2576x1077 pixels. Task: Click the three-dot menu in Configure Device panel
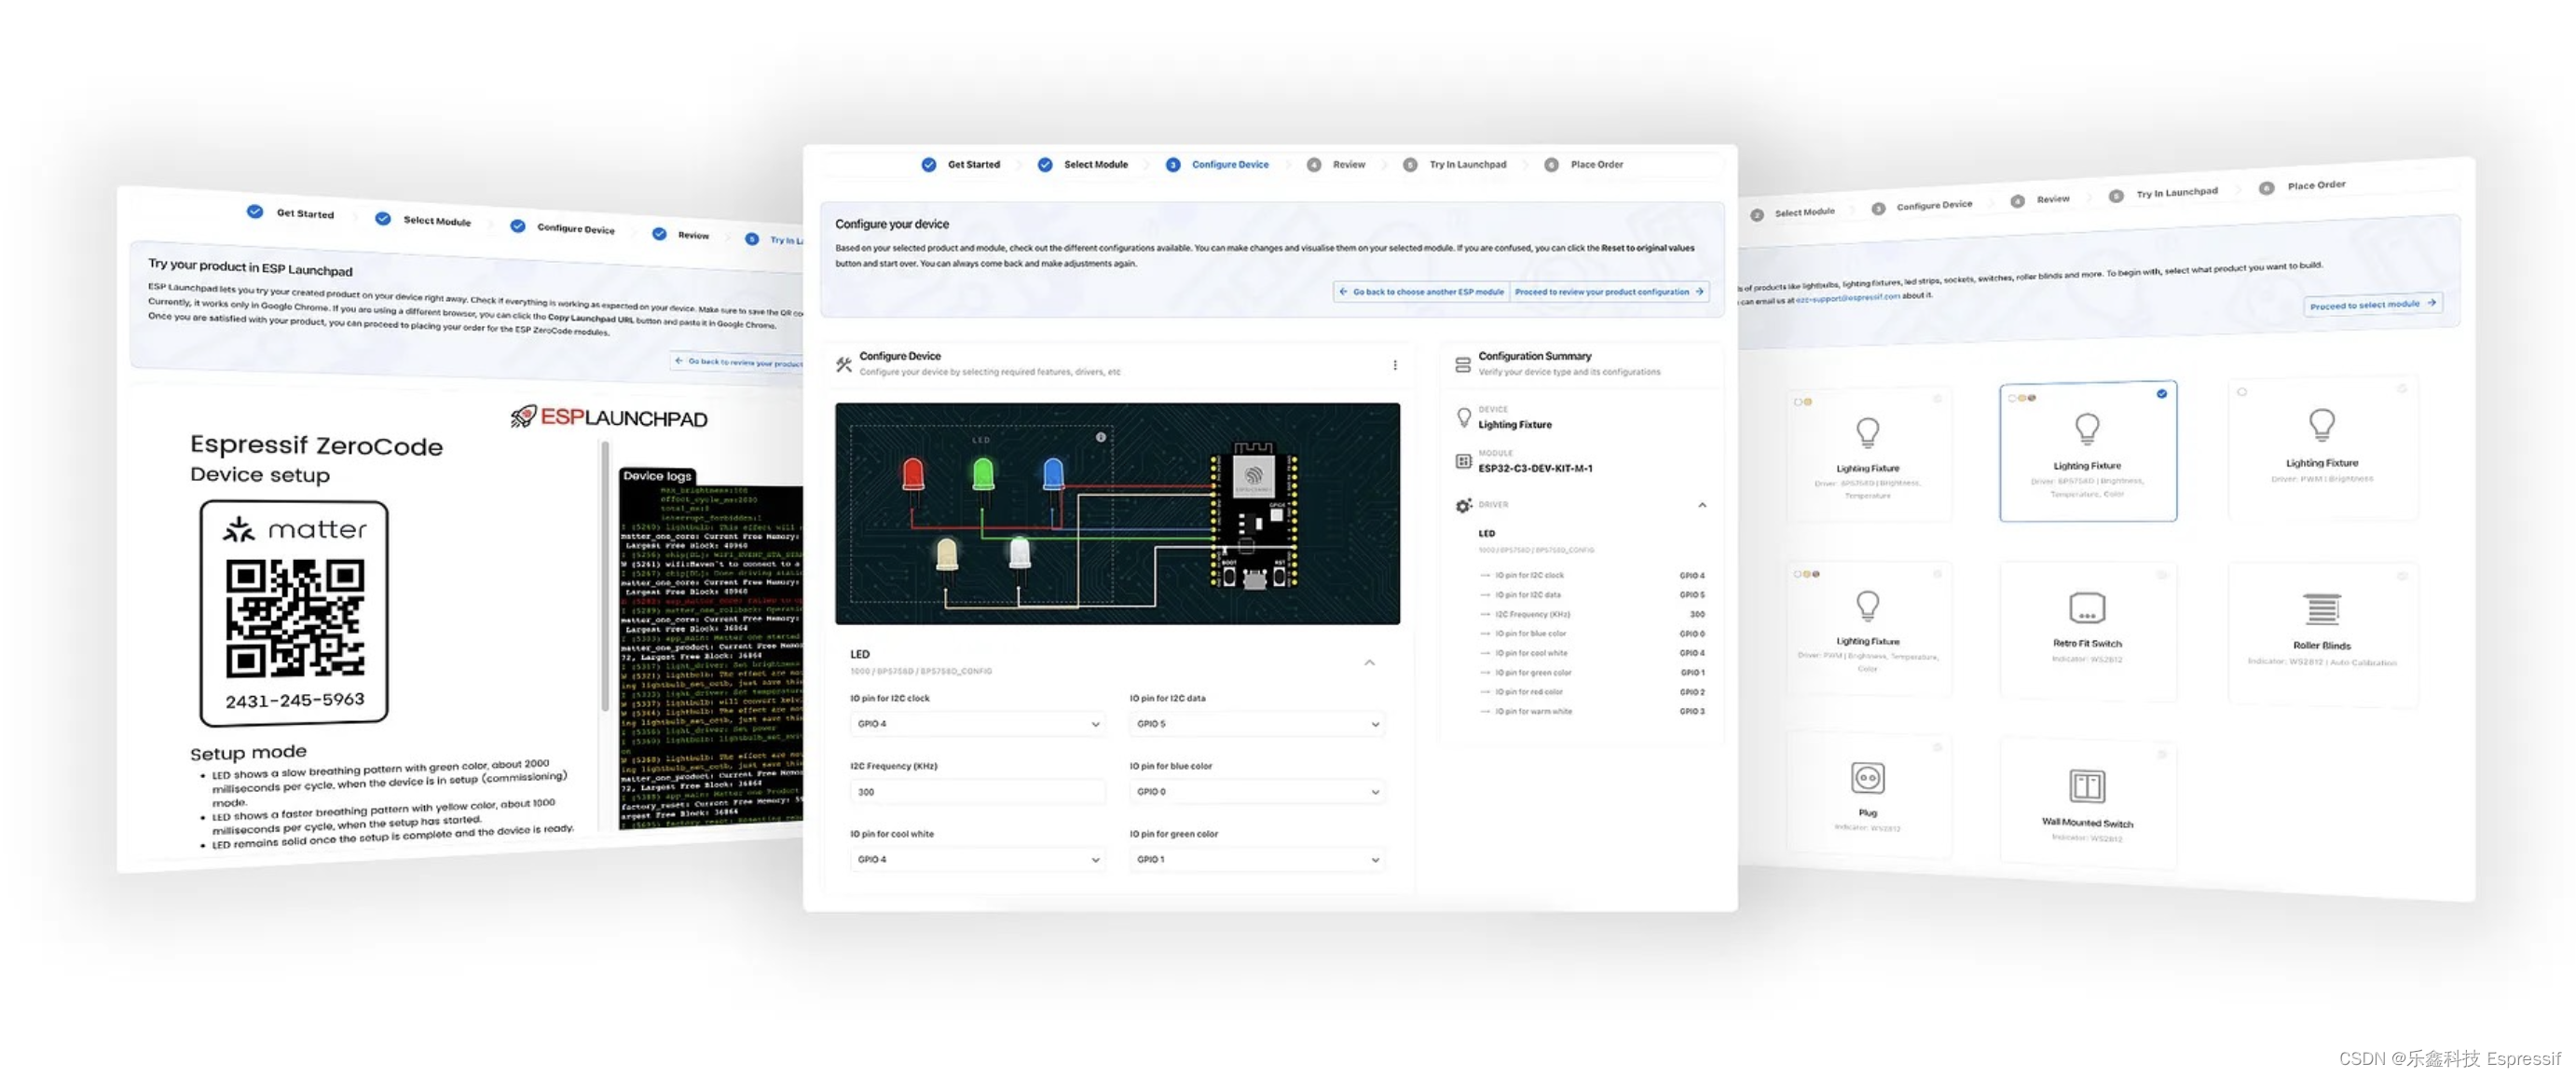1394,365
